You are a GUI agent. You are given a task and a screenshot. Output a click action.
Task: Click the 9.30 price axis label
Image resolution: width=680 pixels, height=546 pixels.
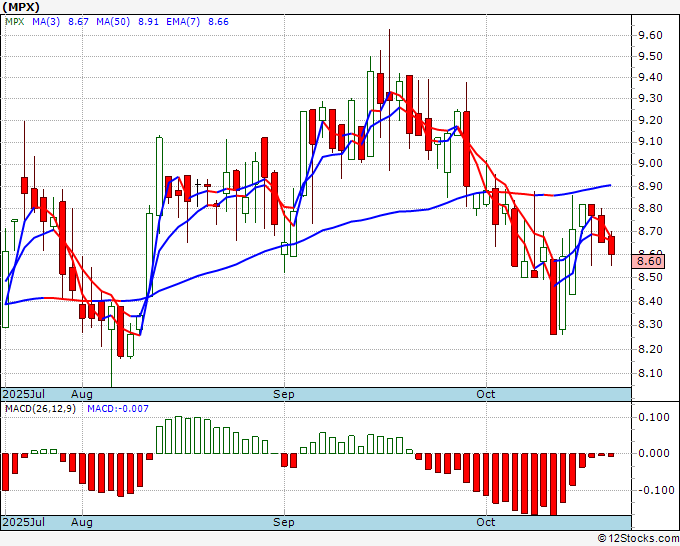click(x=650, y=98)
